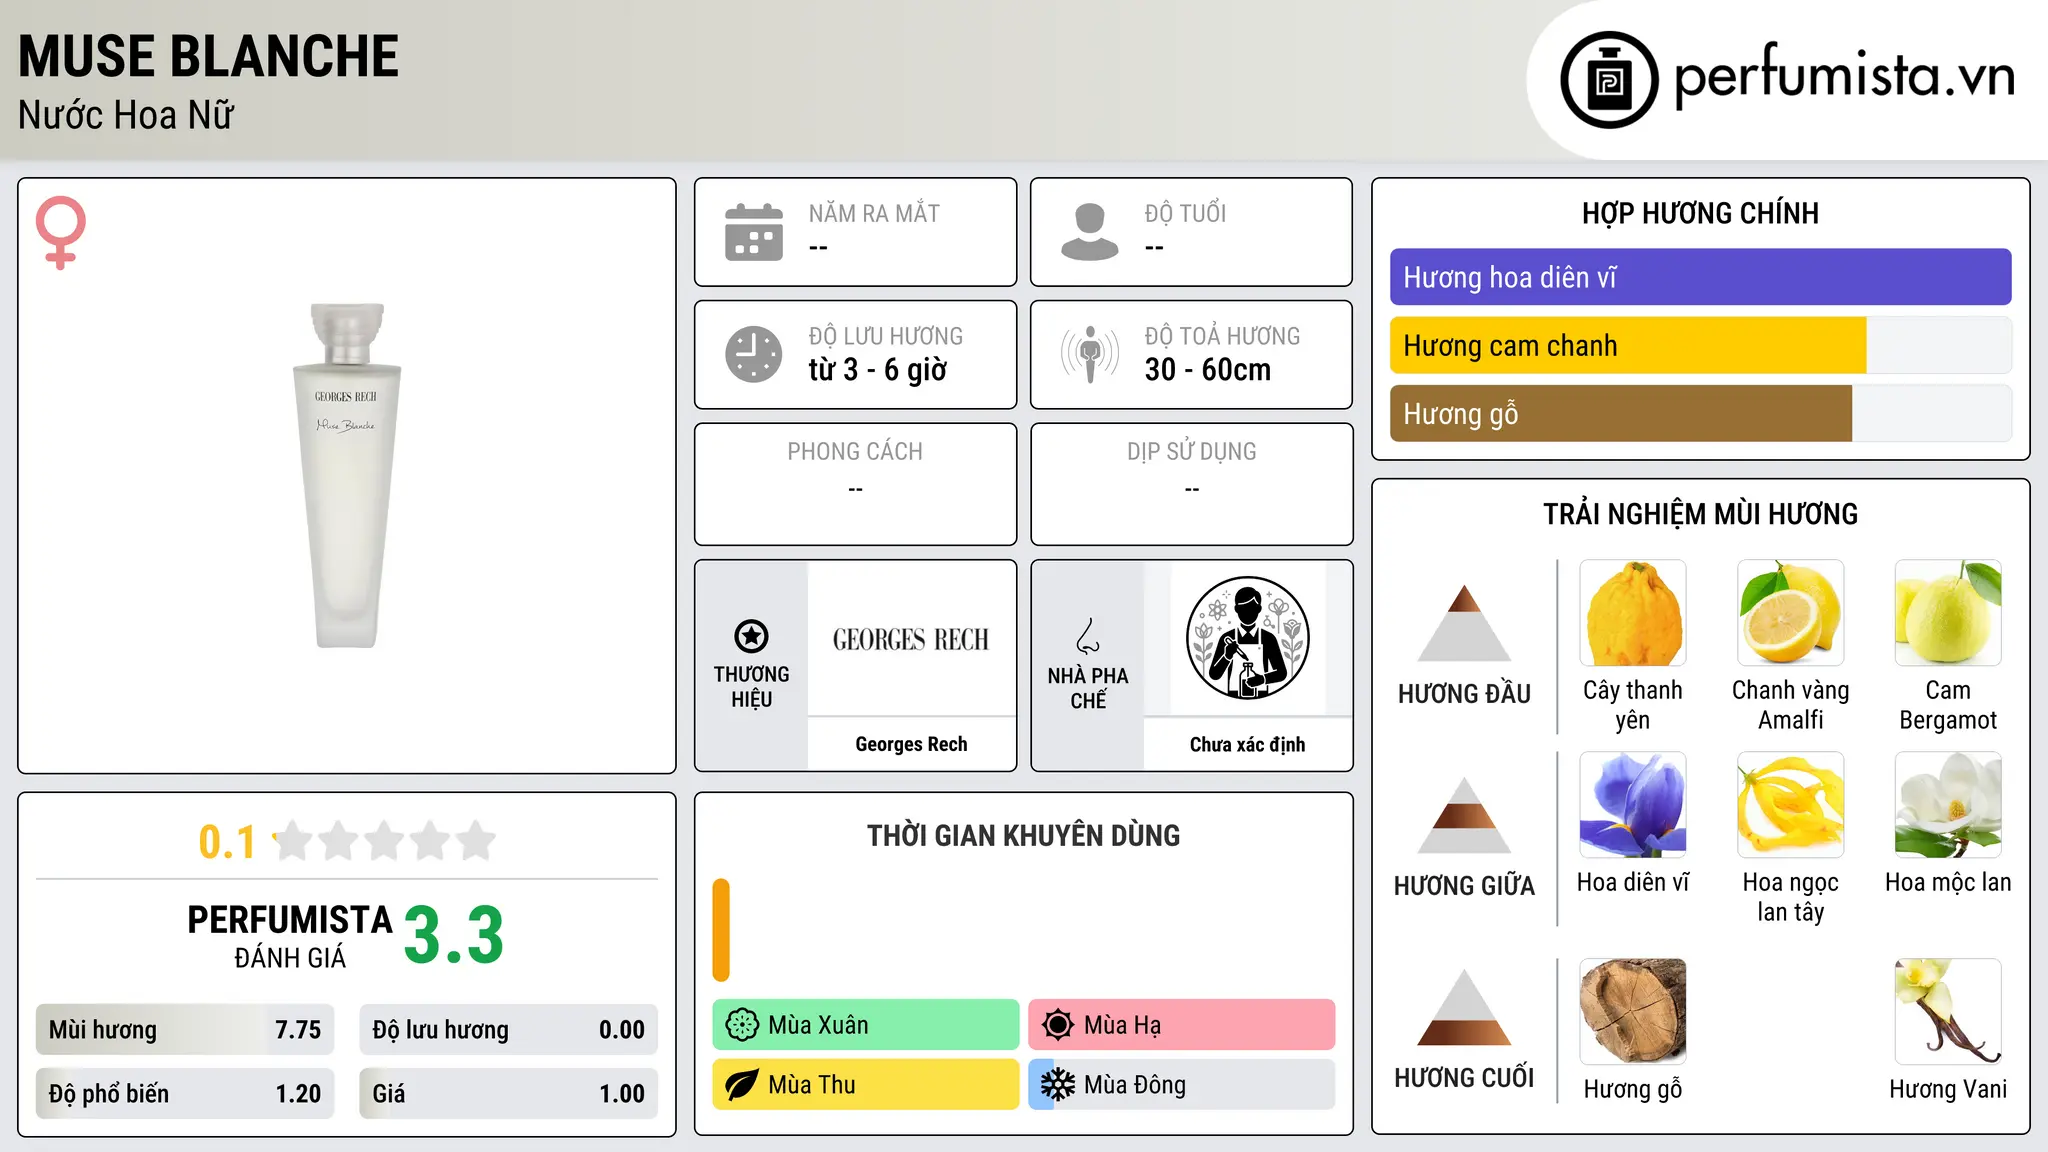Screen dimensions: 2048x1152
Task: Click the Độ lưu hương 0.00 score row
Action: 509,1030
